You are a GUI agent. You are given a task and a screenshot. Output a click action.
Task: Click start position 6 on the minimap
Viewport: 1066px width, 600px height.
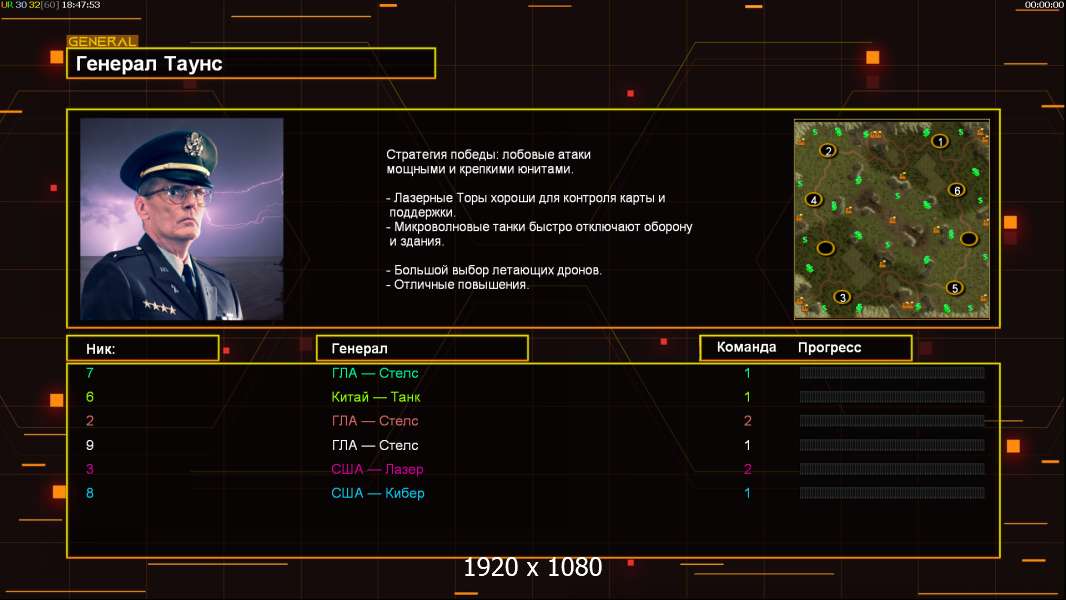pos(957,190)
